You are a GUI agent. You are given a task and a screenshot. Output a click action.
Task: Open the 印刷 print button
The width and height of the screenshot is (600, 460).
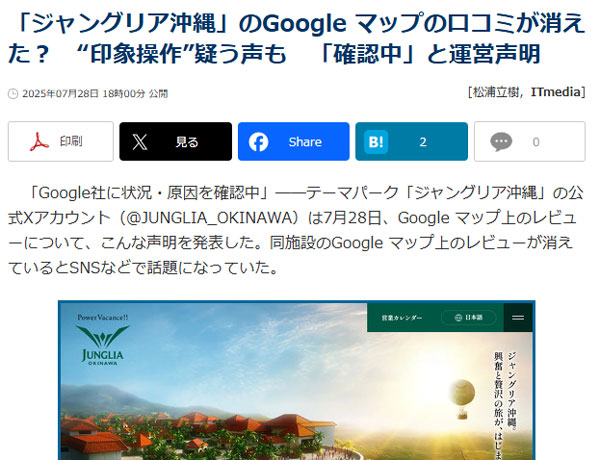[x=61, y=142]
